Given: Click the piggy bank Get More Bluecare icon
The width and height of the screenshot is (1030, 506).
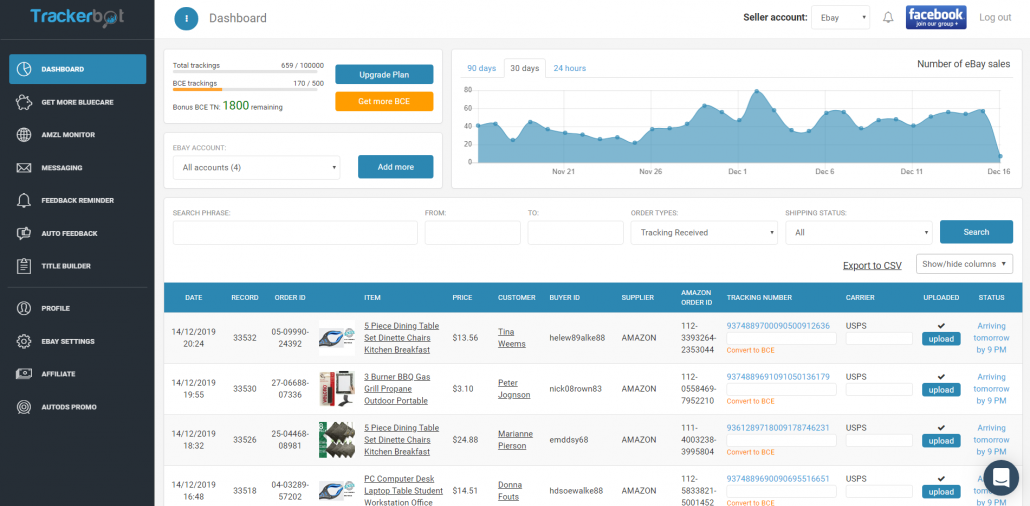Looking at the screenshot, I should [x=24, y=102].
